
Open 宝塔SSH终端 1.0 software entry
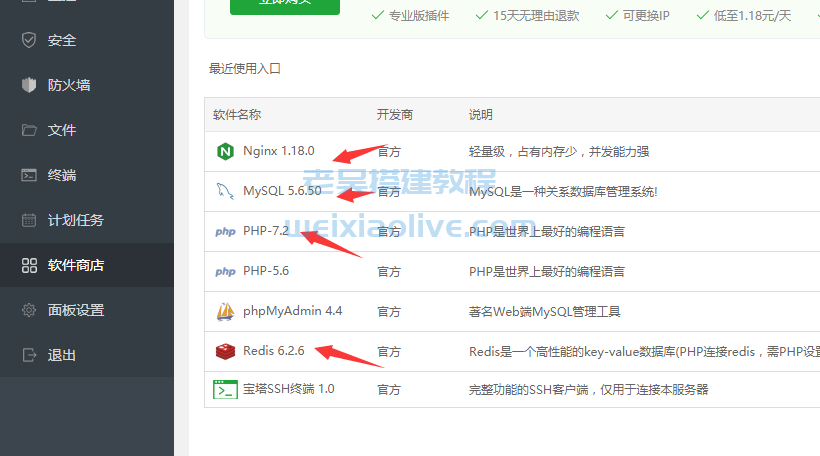pos(289,389)
